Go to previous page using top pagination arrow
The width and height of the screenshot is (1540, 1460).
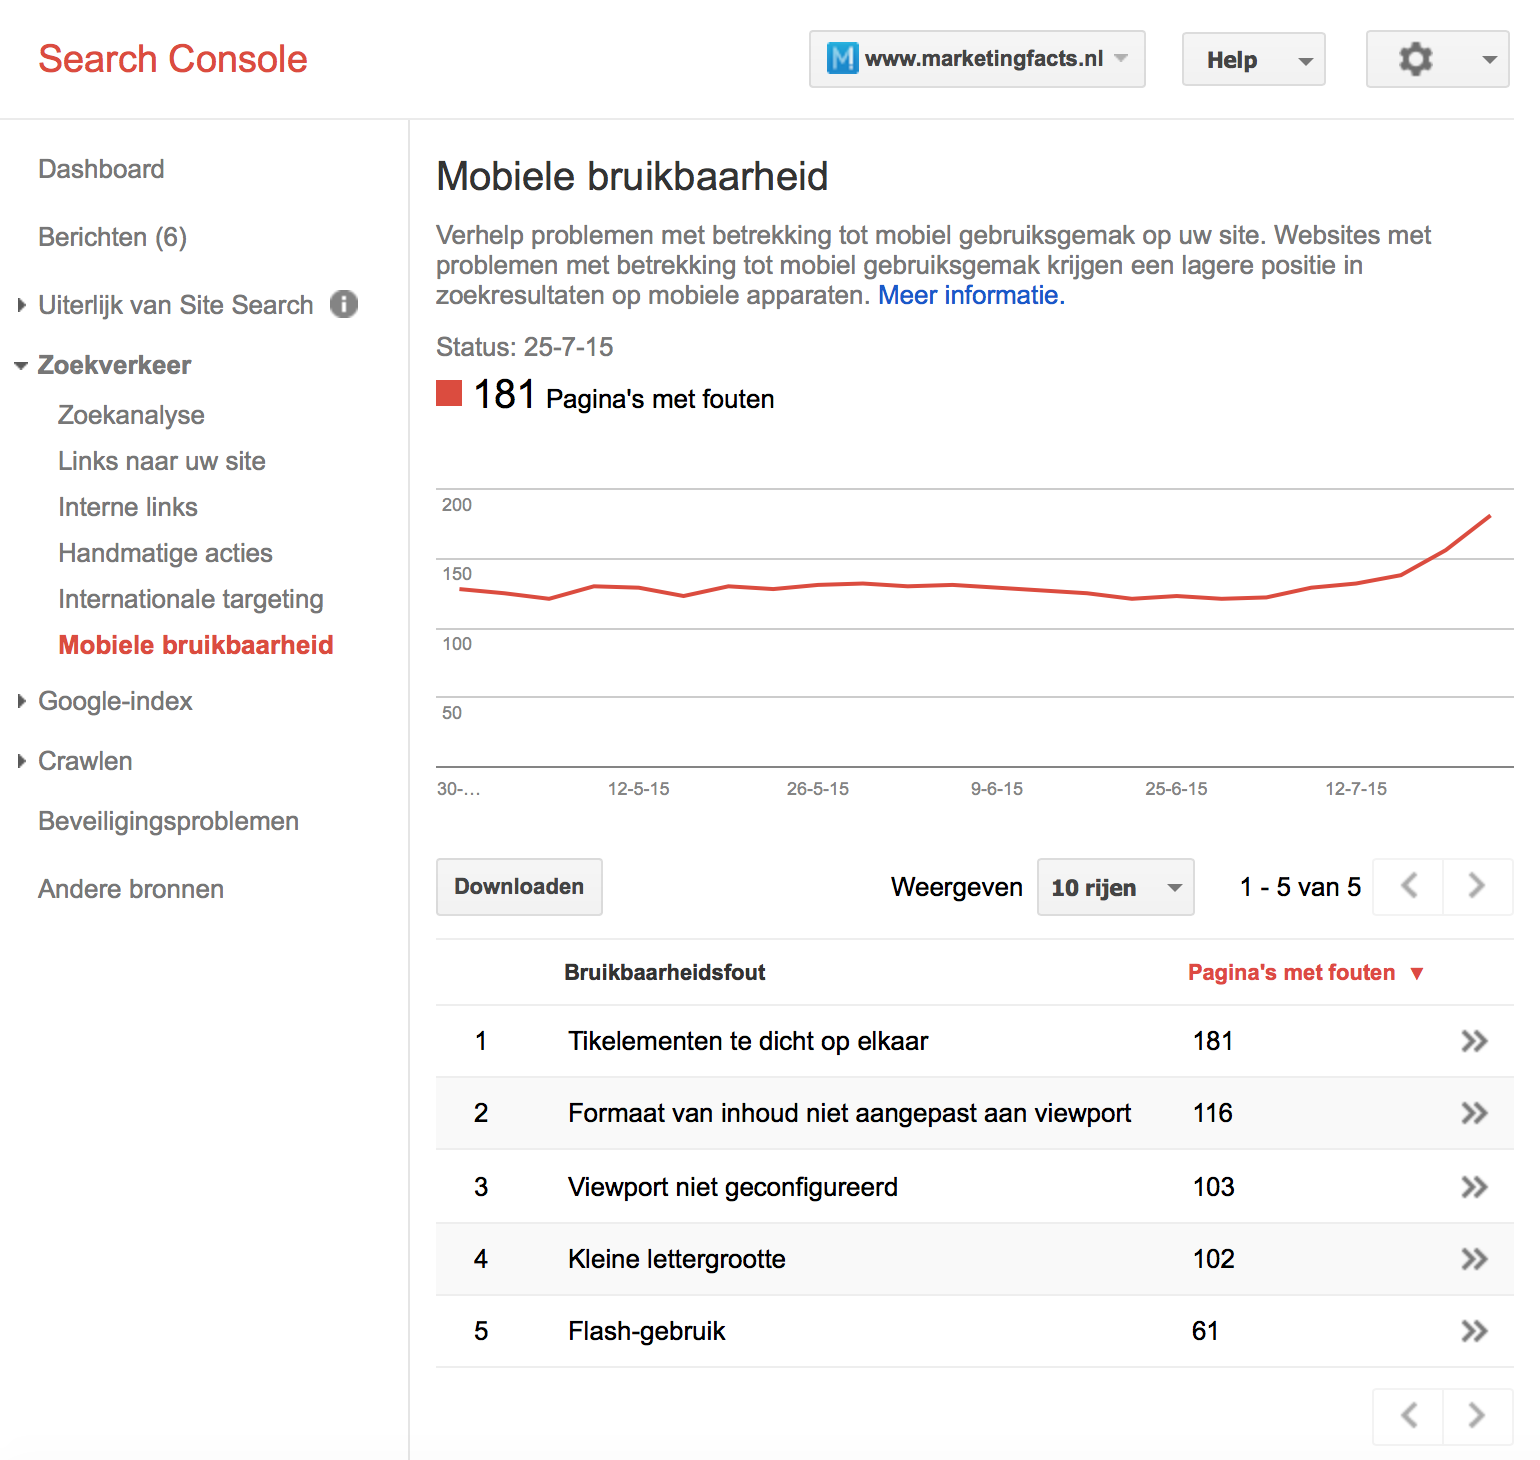tap(1409, 886)
